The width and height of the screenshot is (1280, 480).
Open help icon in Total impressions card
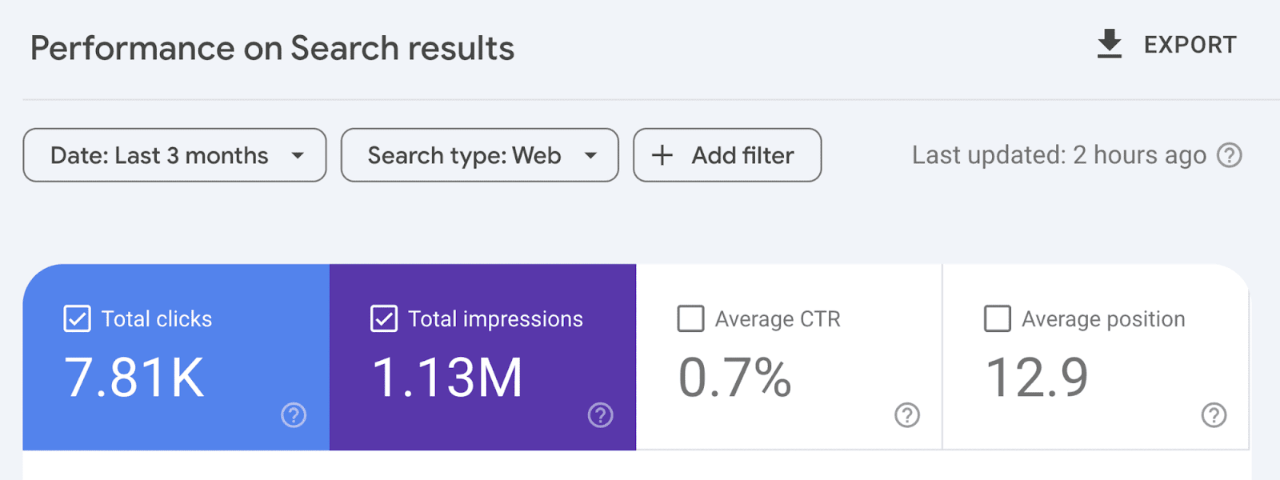pos(600,415)
